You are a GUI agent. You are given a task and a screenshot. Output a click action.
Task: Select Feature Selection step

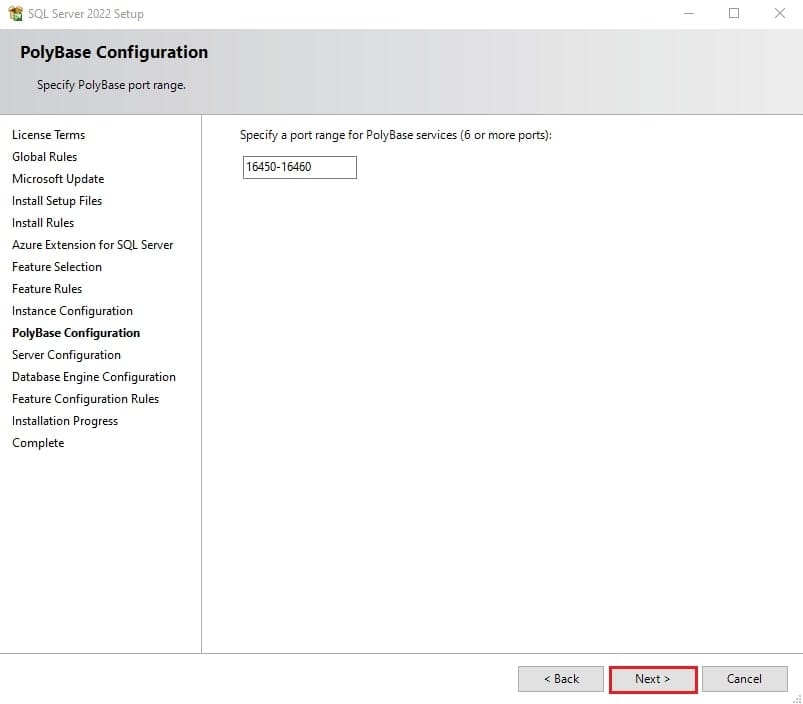point(57,267)
